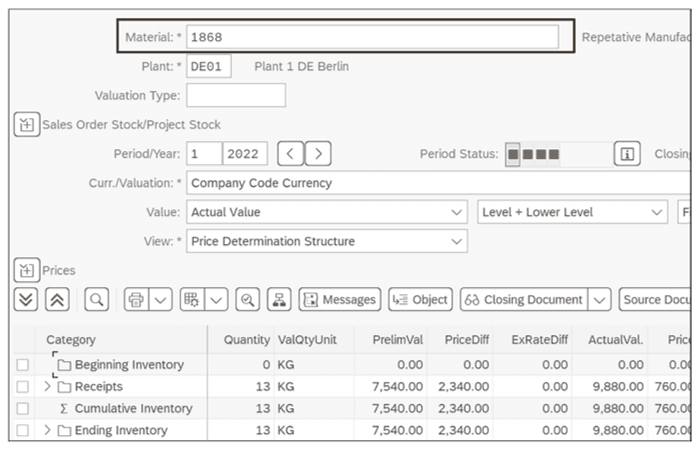This screenshot has height=449, width=700.
Task: Click the Plant field DE01
Action: coord(208,66)
